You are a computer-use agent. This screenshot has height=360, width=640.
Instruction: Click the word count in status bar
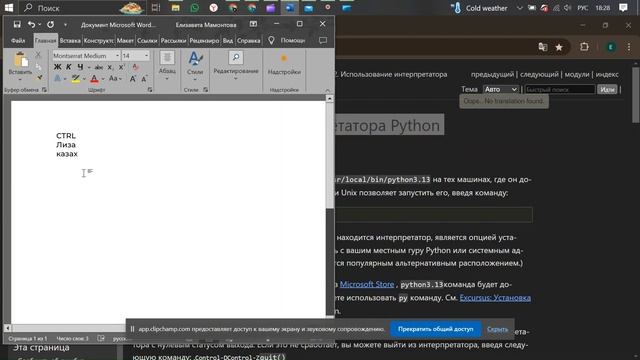(x=72, y=338)
